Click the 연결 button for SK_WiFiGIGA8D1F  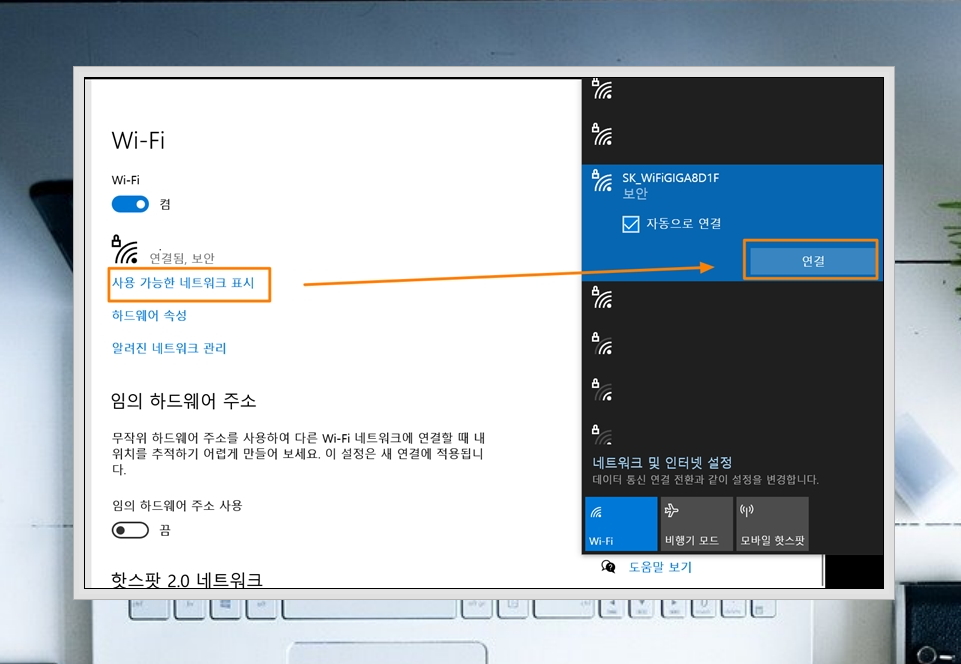pyautogui.click(x=811, y=261)
